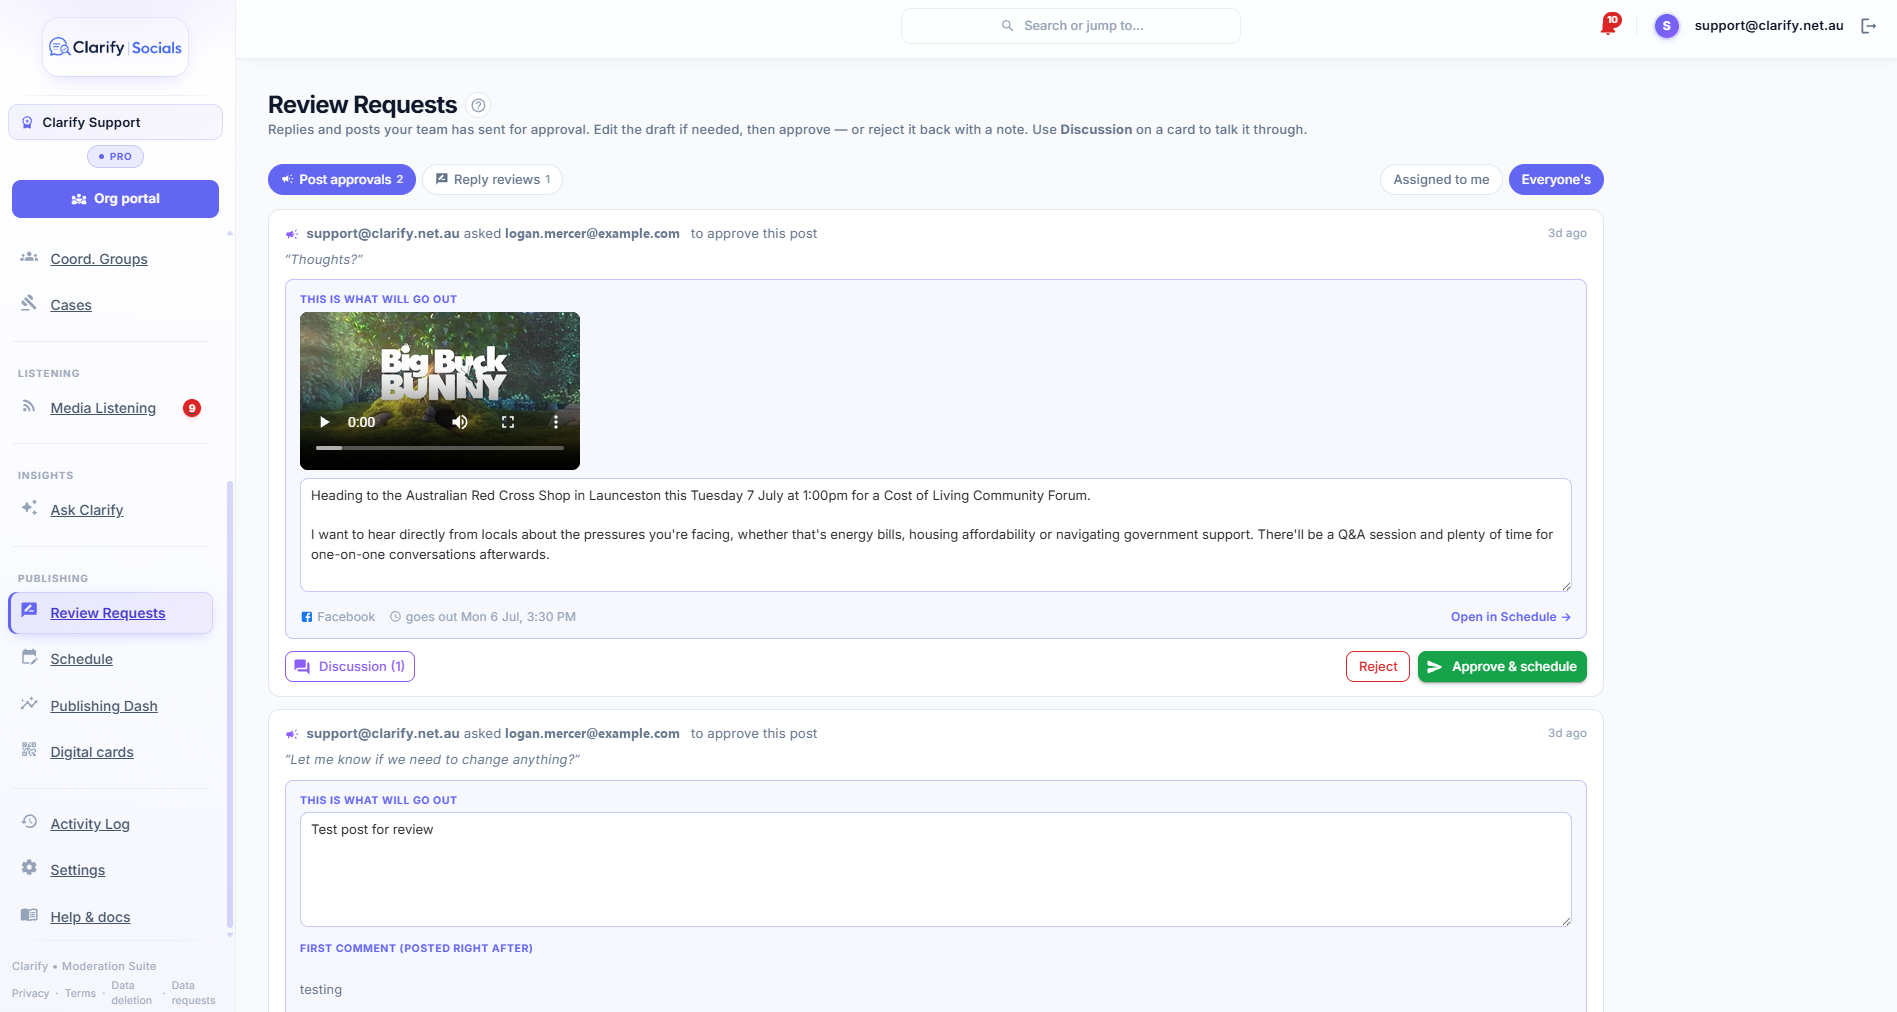Click the Org portal button
This screenshot has height=1012, width=1897.
point(116,199)
